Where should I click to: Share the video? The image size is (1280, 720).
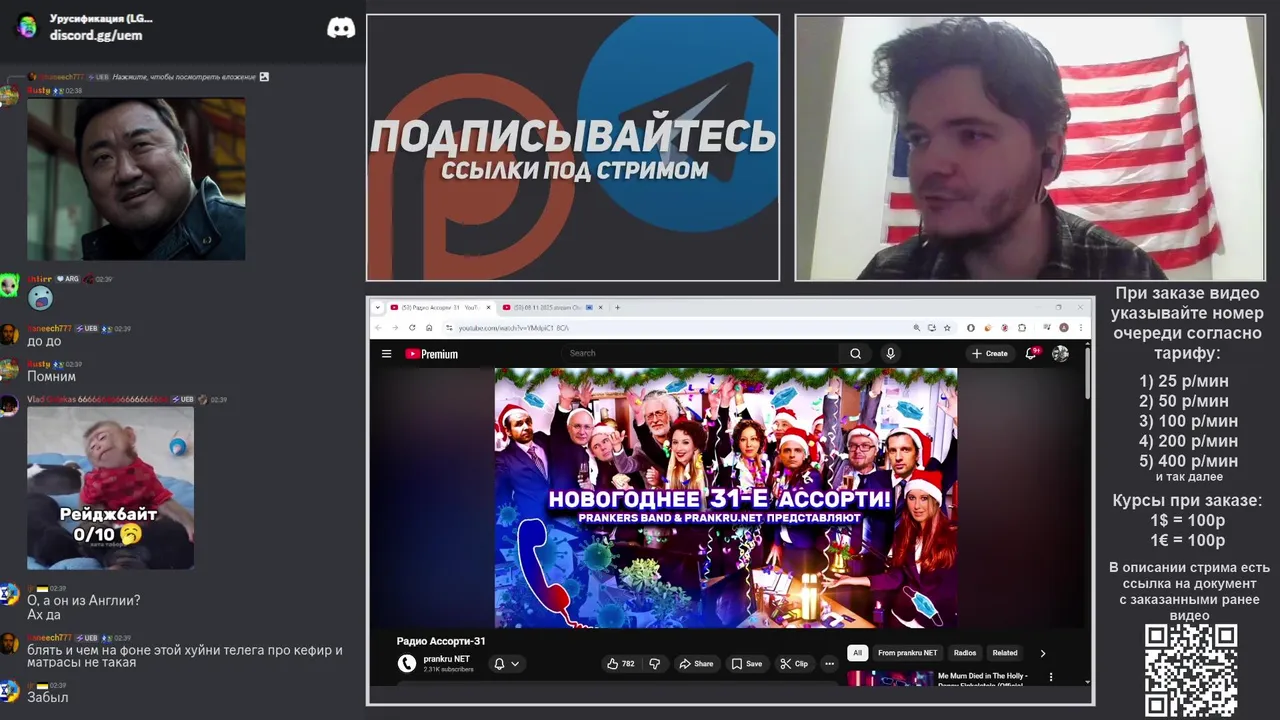(696, 663)
